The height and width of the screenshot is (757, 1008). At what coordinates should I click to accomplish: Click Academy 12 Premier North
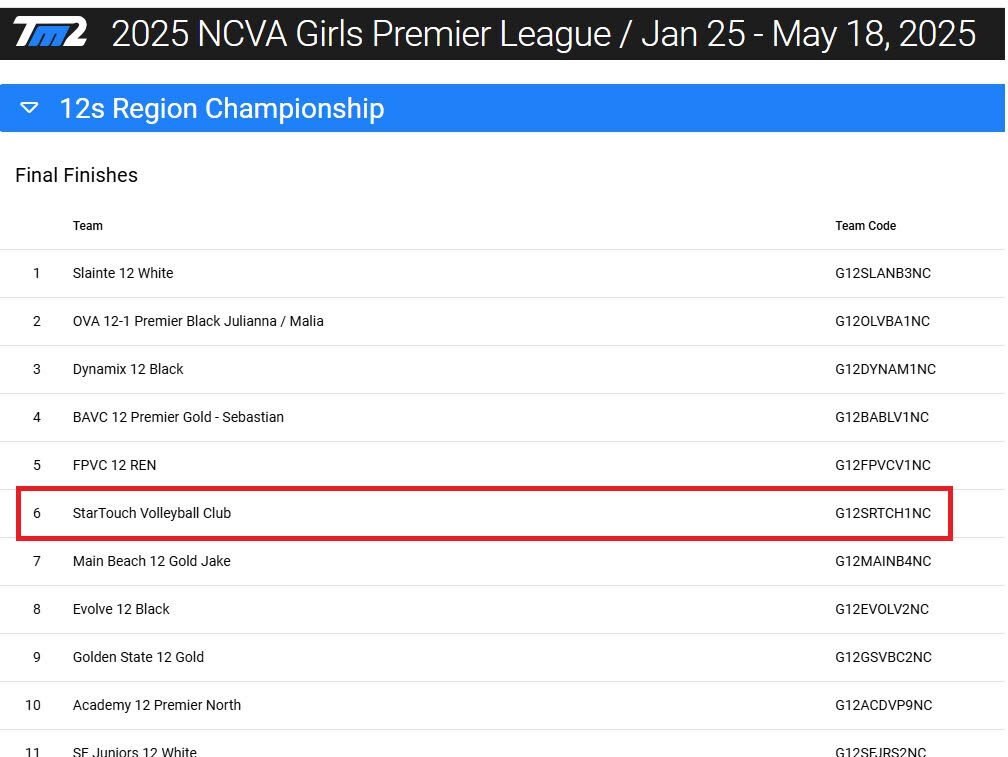pos(157,705)
